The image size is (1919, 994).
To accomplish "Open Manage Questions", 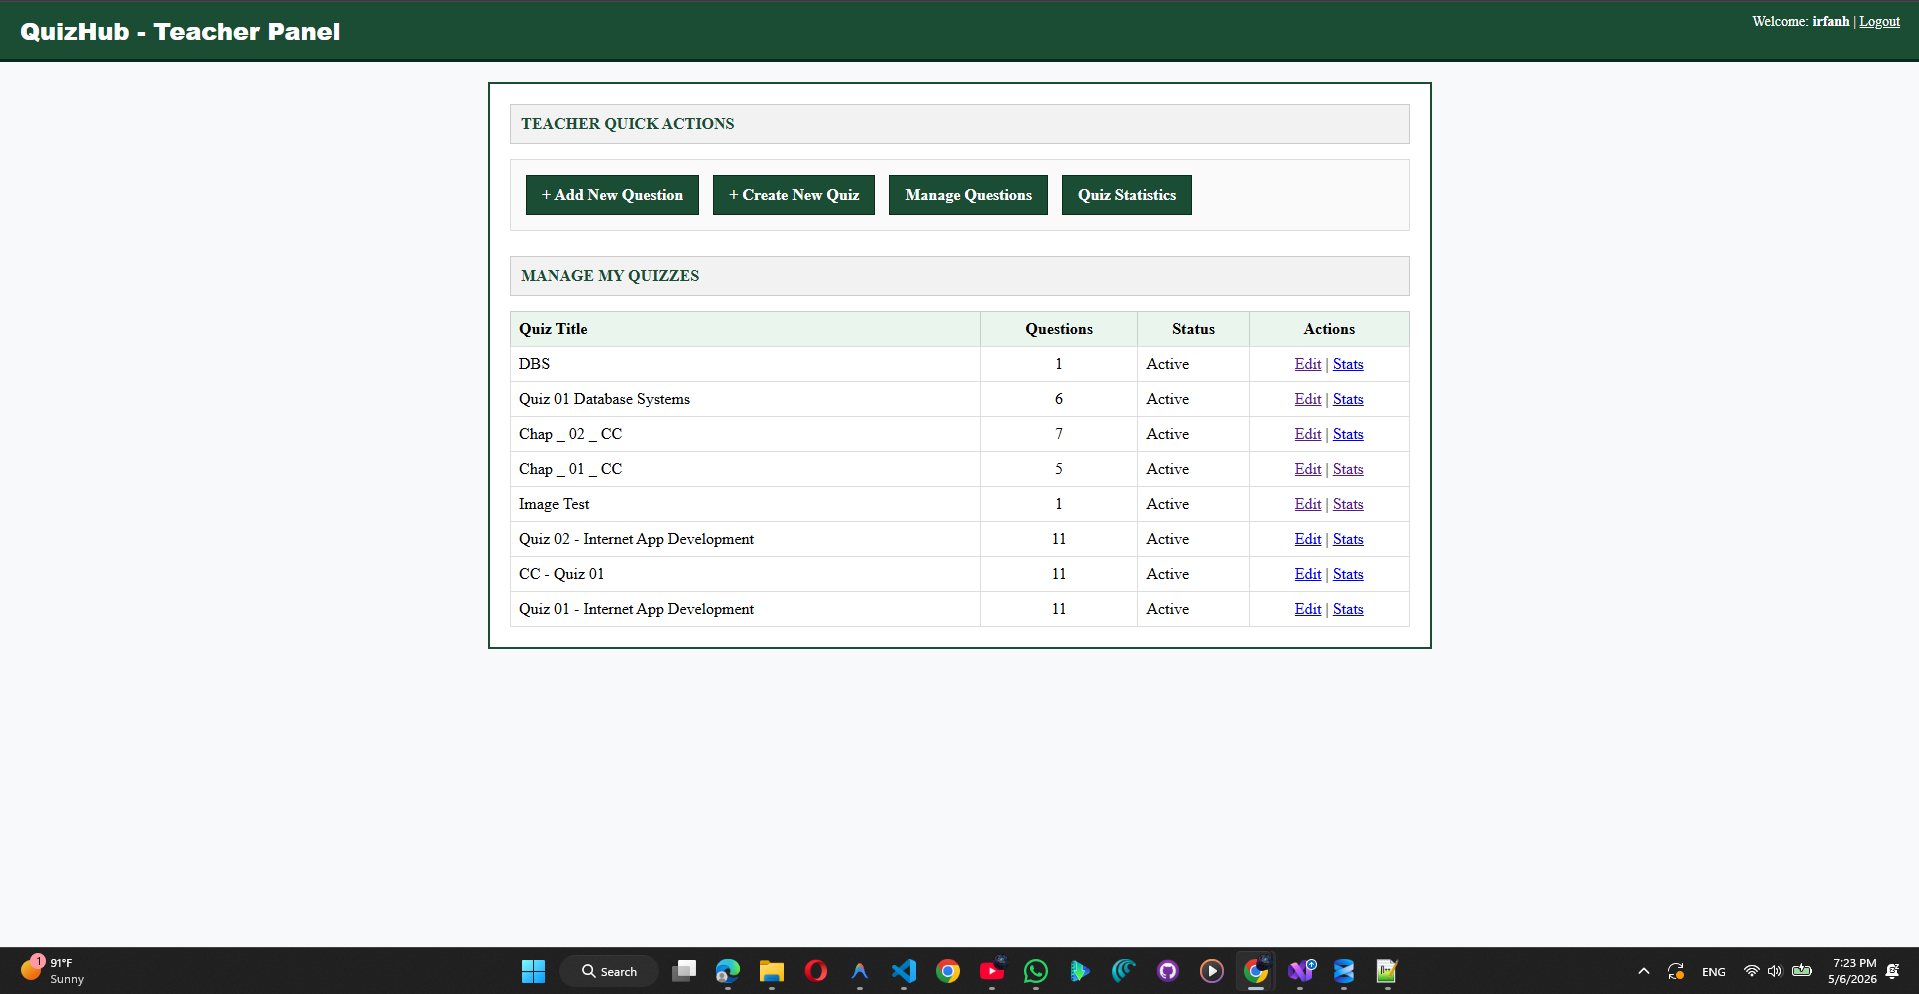I will (x=968, y=195).
